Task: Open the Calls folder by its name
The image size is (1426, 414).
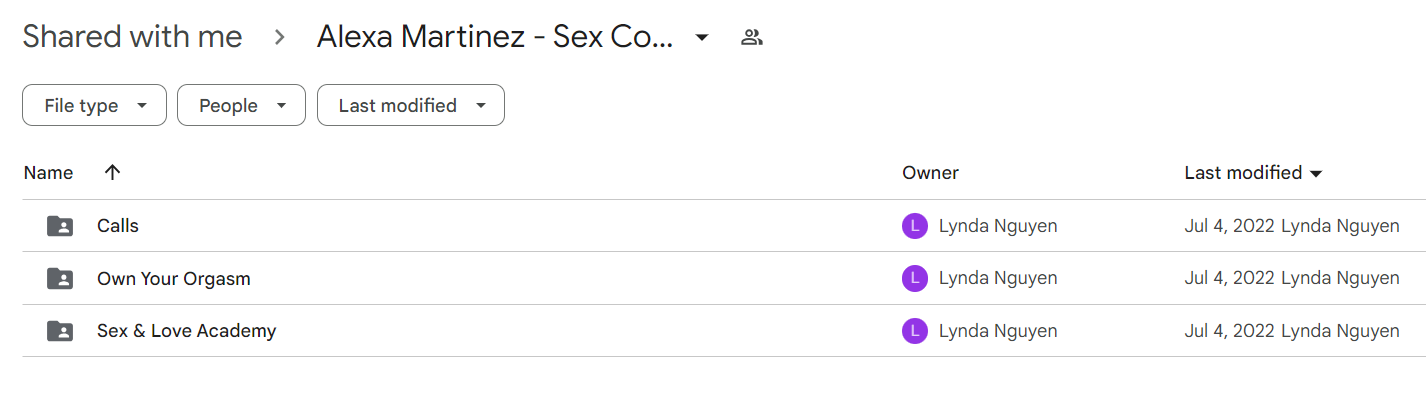Action: click(x=118, y=226)
